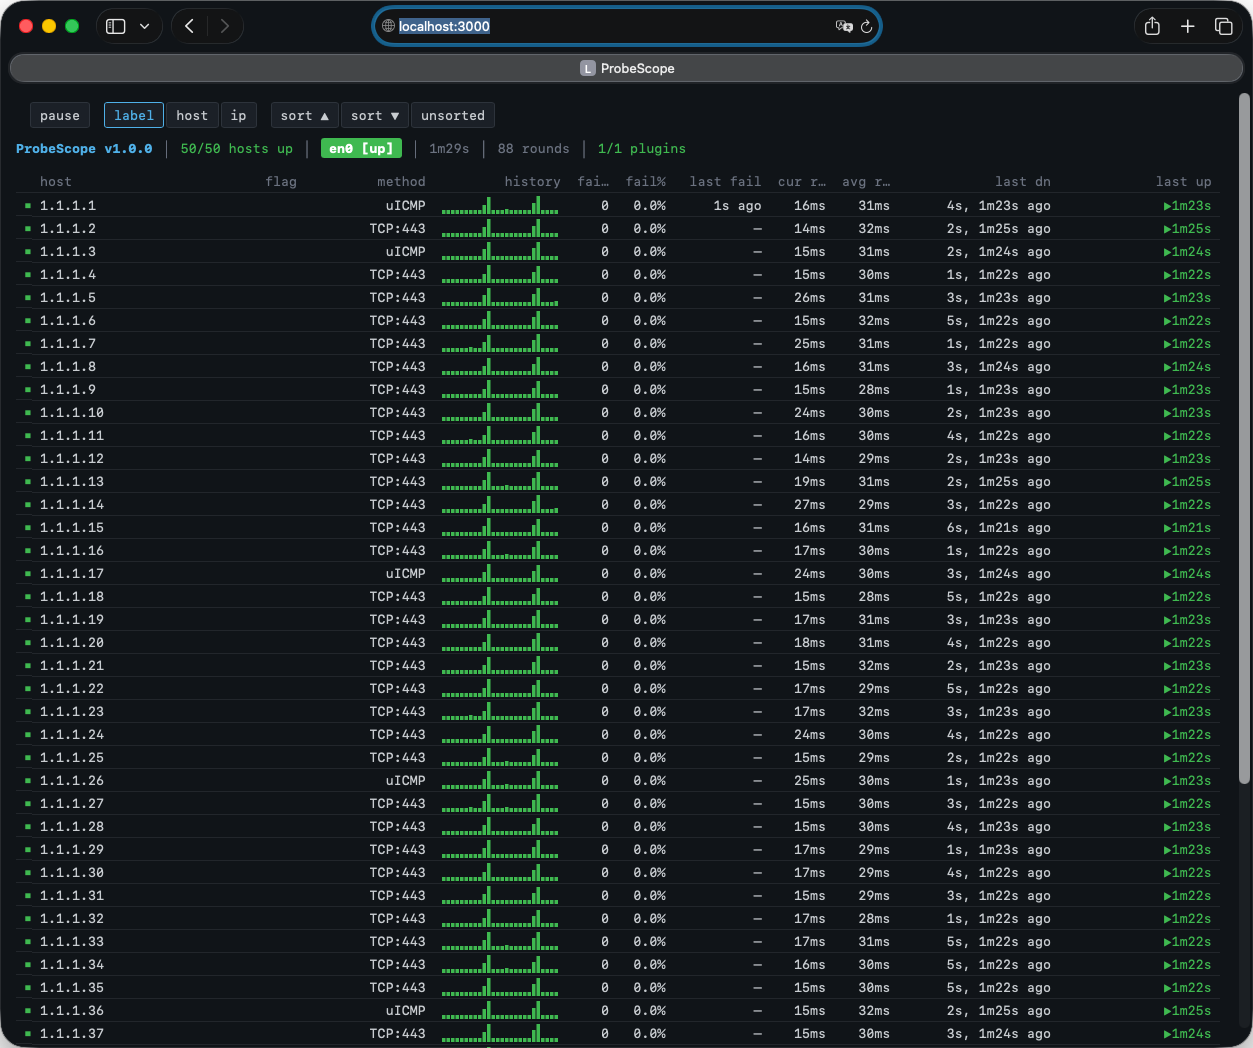Click the uICMP method of 1.1.1.3

tap(405, 251)
